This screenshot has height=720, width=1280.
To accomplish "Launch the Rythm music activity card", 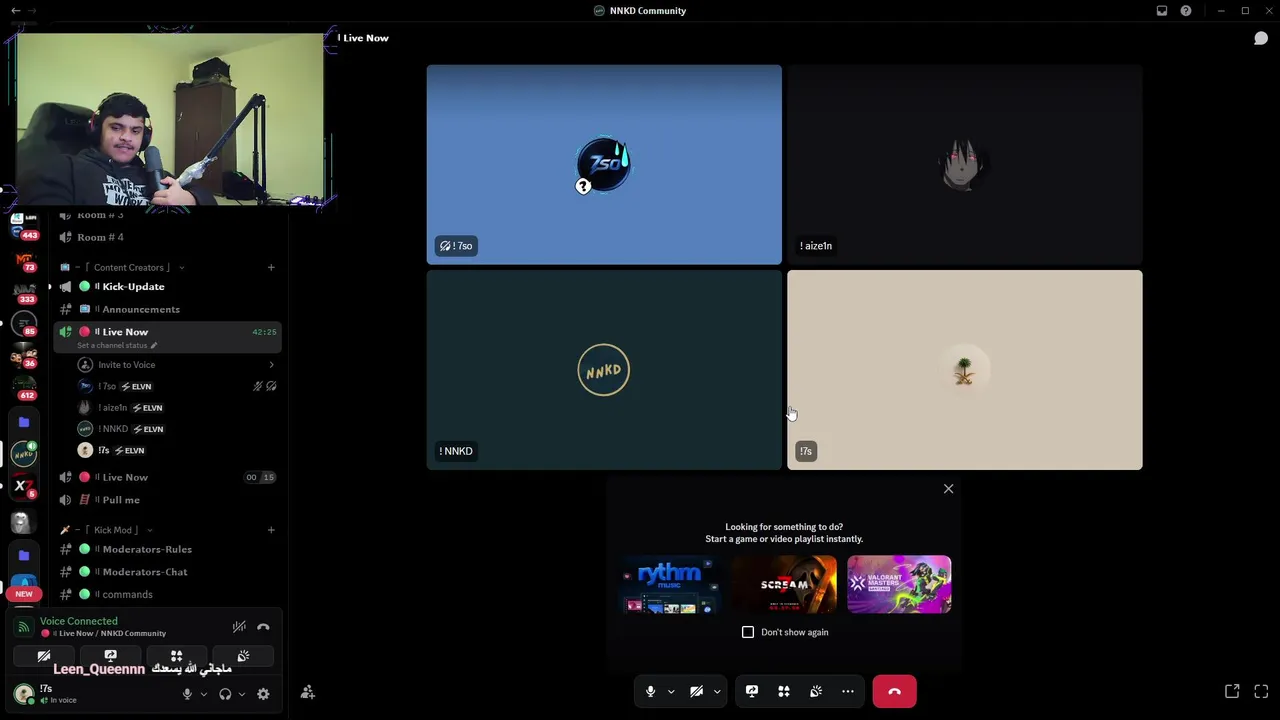I will click(670, 584).
